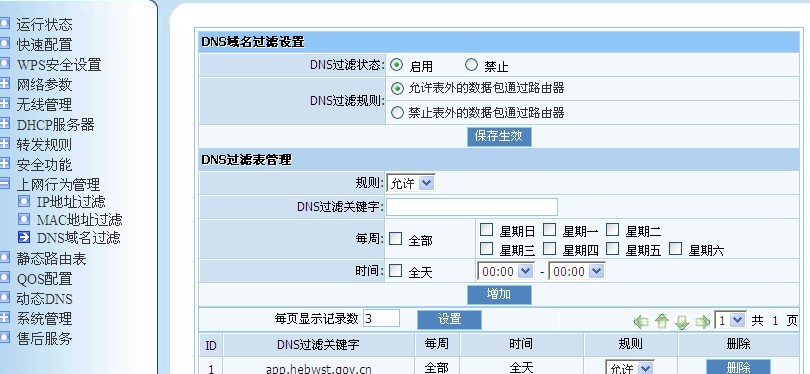Image resolution: width=810 pixels, height=374 pixels.
Task: Open the WPS安全设置 page
Action: pyautogui.click(x=59, y=65)
